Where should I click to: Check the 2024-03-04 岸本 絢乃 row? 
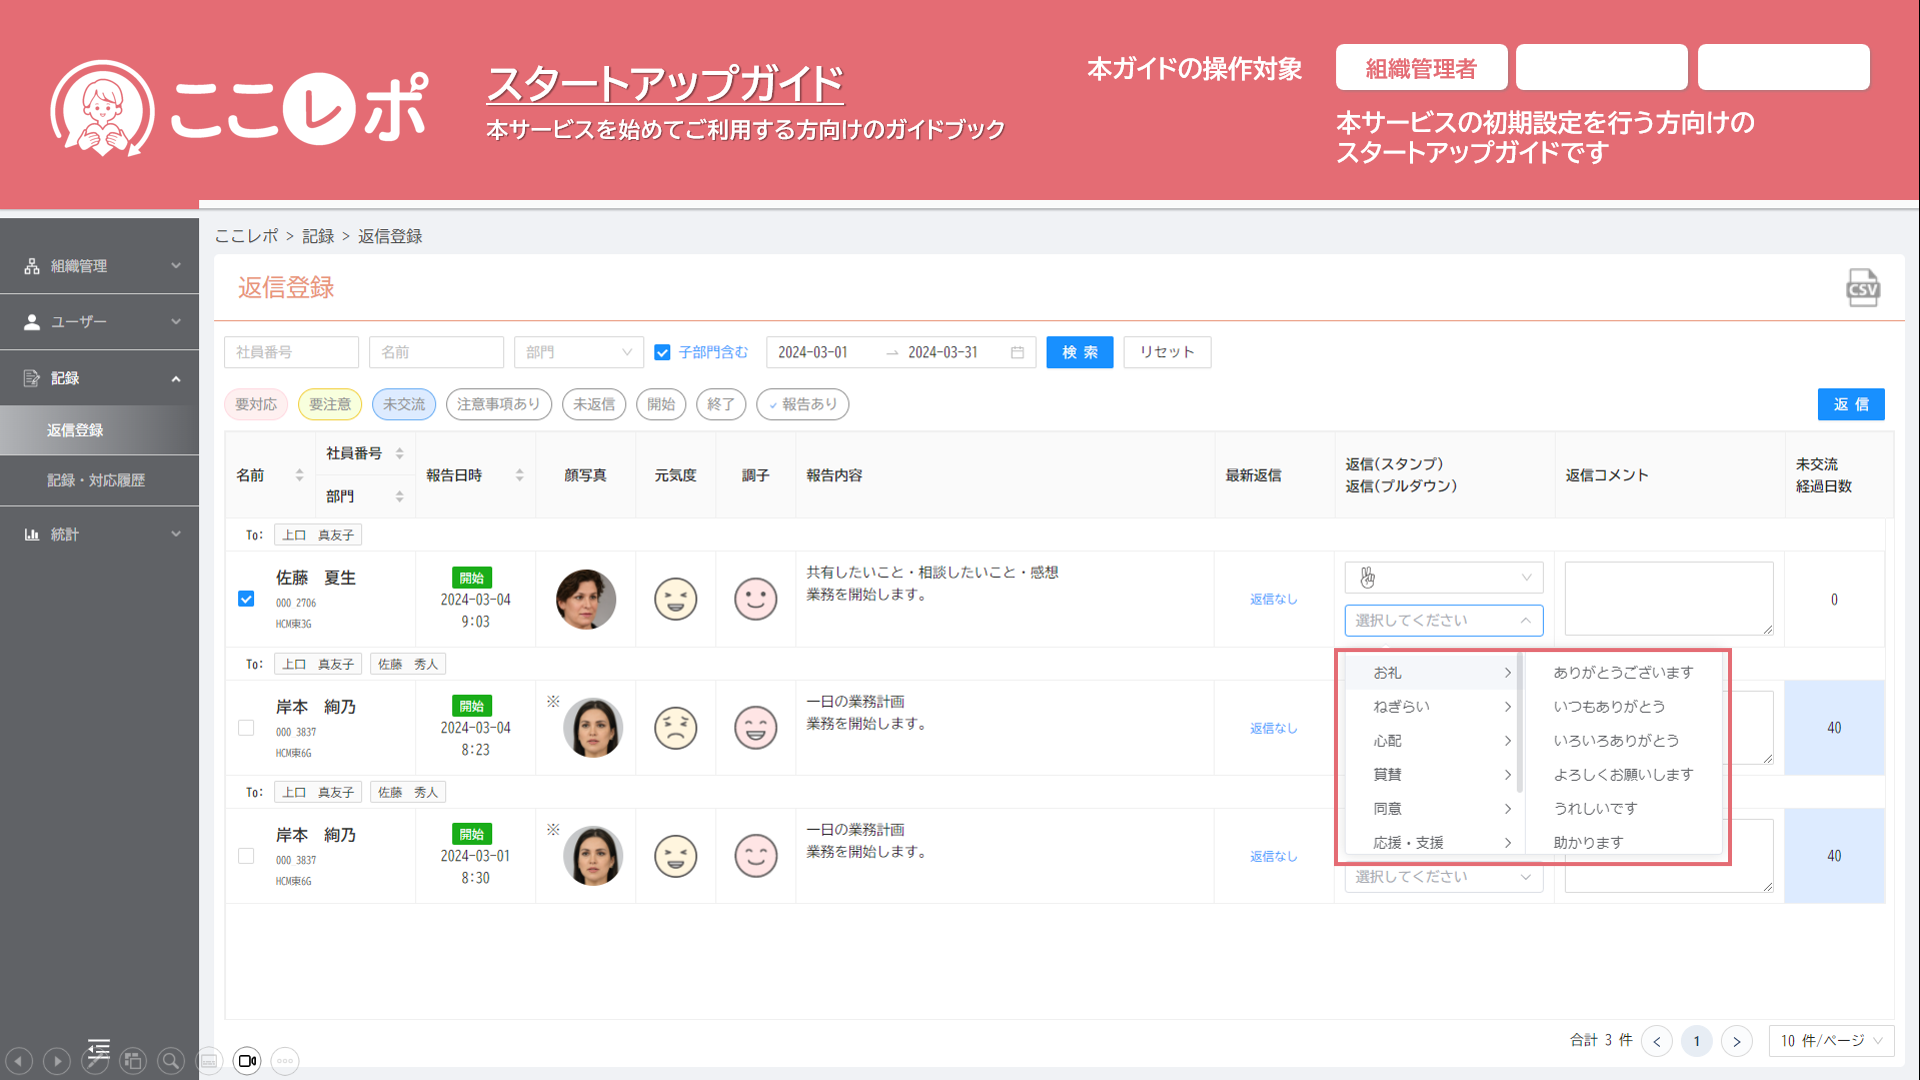tap(246, 728)
